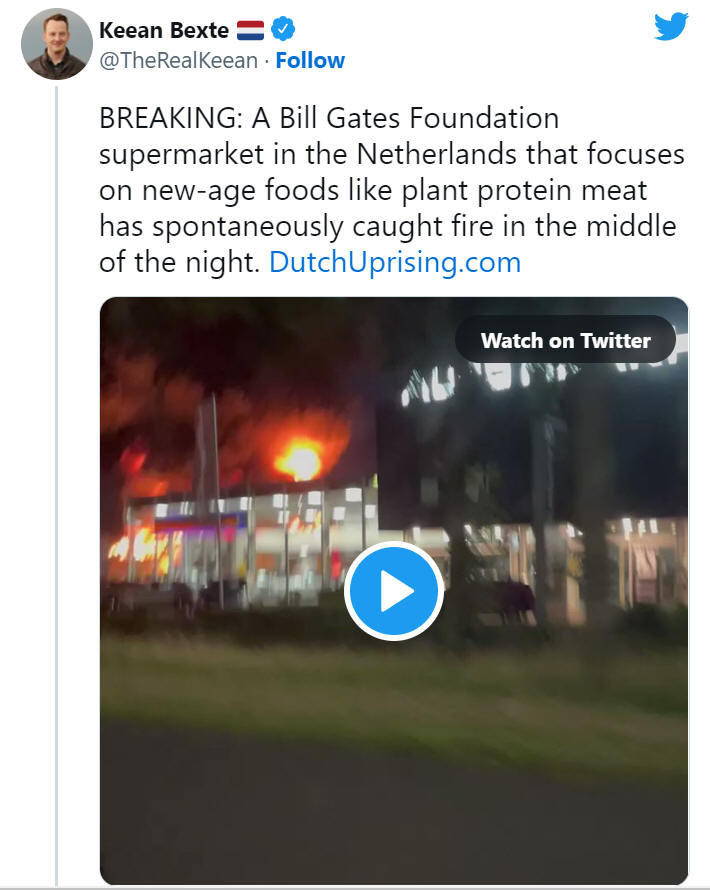
Task: Click the tweet line starting with BREAKING
Action: tap(329, 118)
